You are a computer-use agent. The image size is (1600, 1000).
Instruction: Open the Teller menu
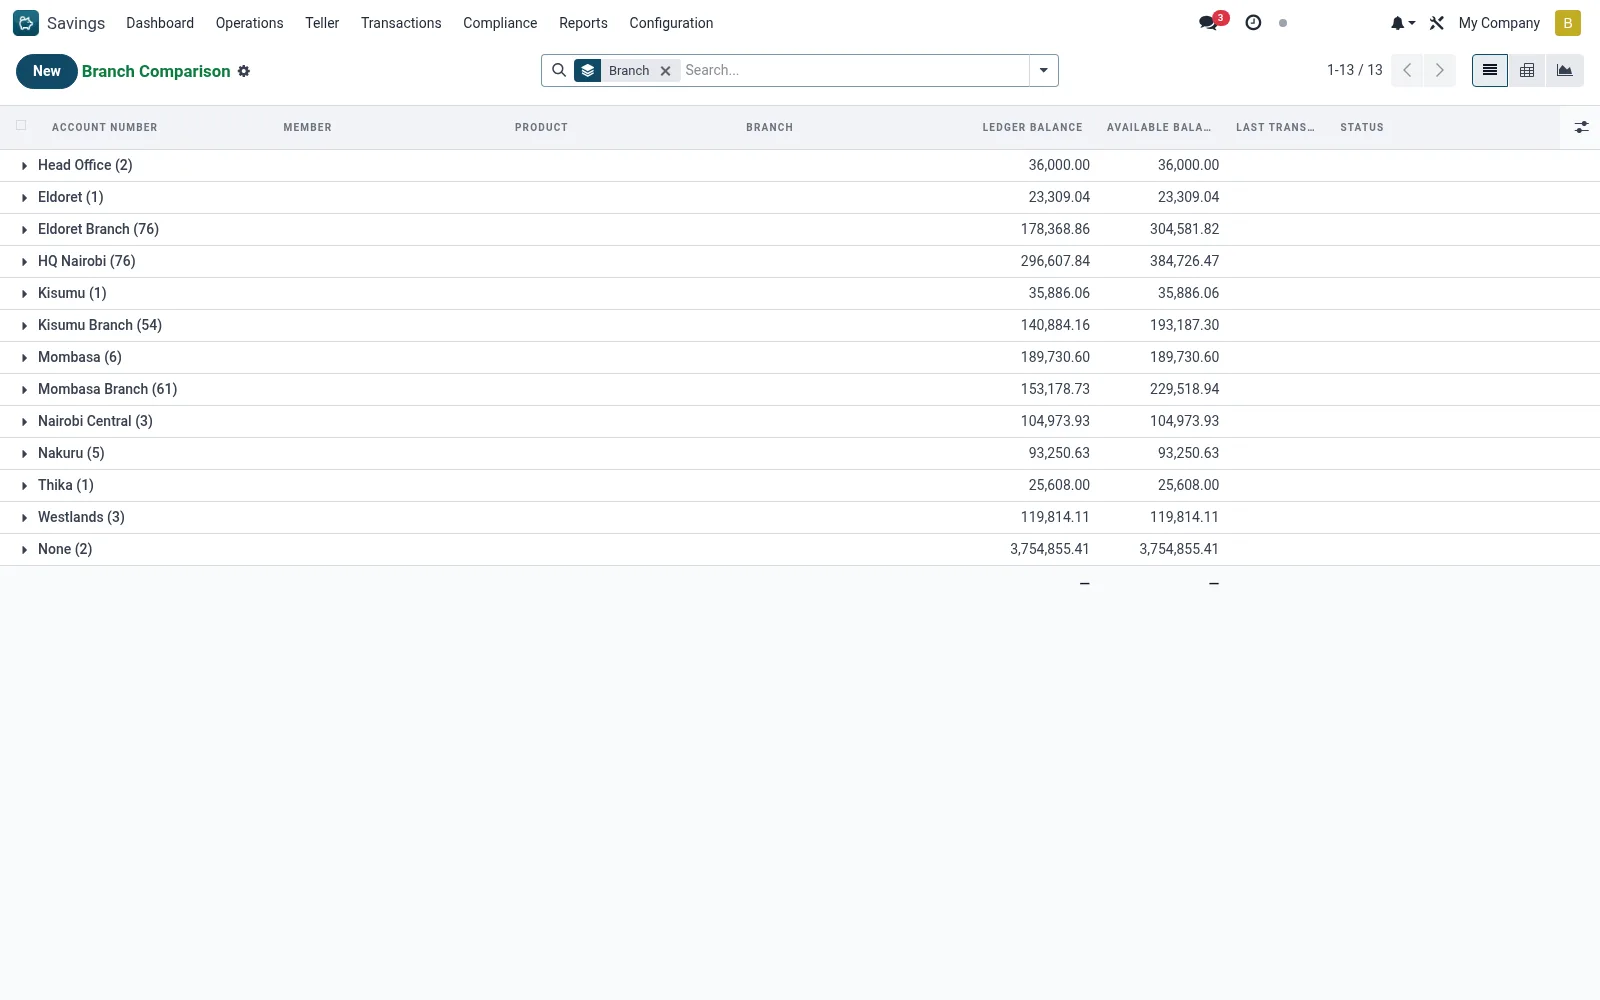[322, 23]
